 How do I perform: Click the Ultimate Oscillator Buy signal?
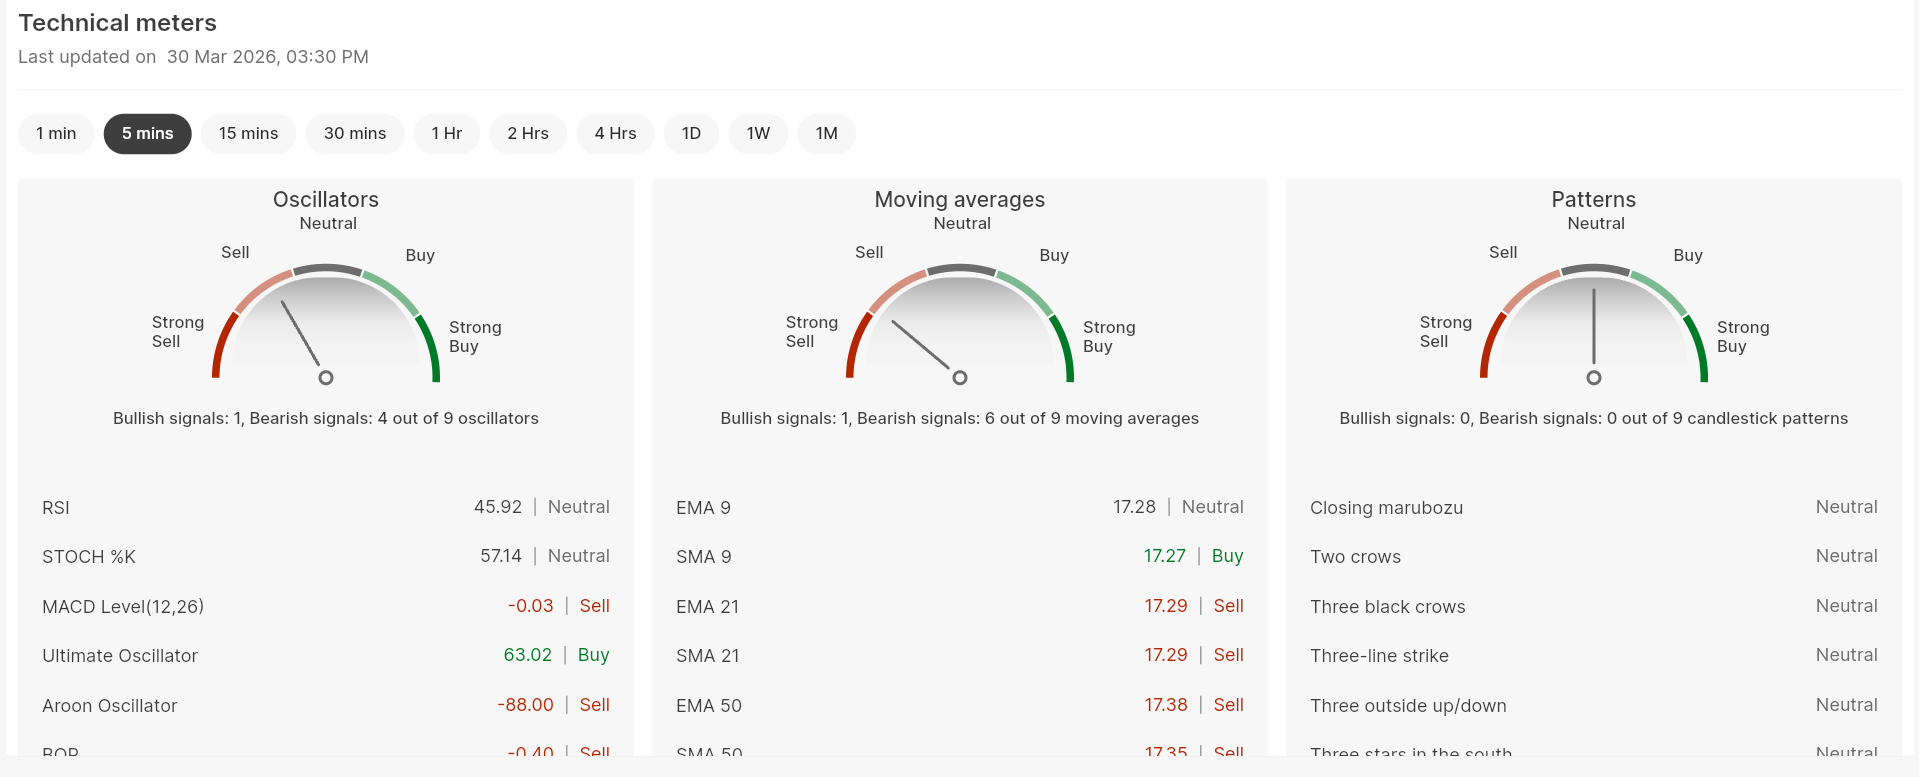(x=593, y=655)
